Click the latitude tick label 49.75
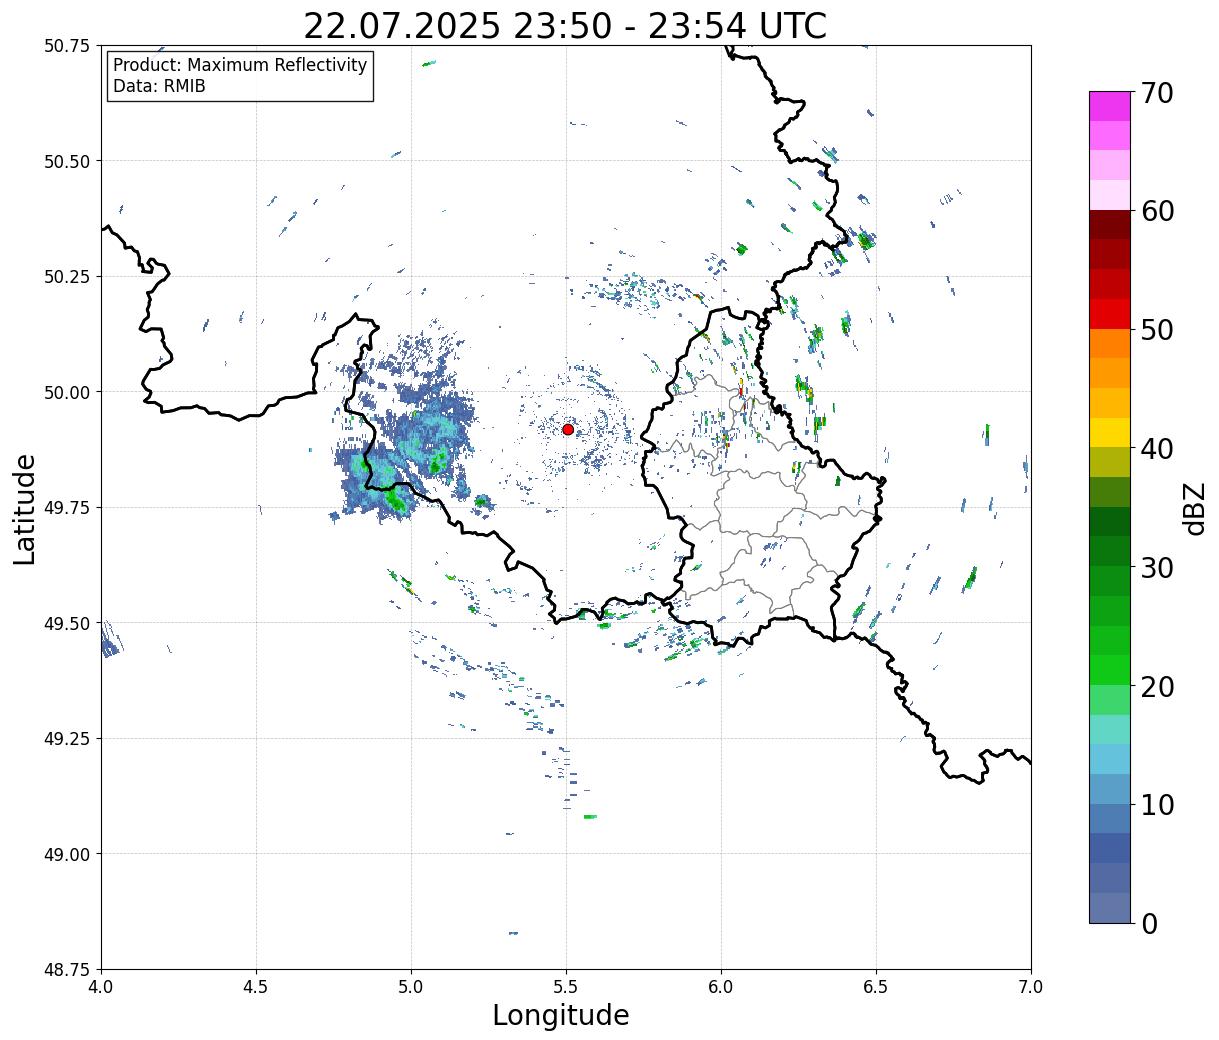Viewport: 1219px width, 1040px height. click(68, 508)
